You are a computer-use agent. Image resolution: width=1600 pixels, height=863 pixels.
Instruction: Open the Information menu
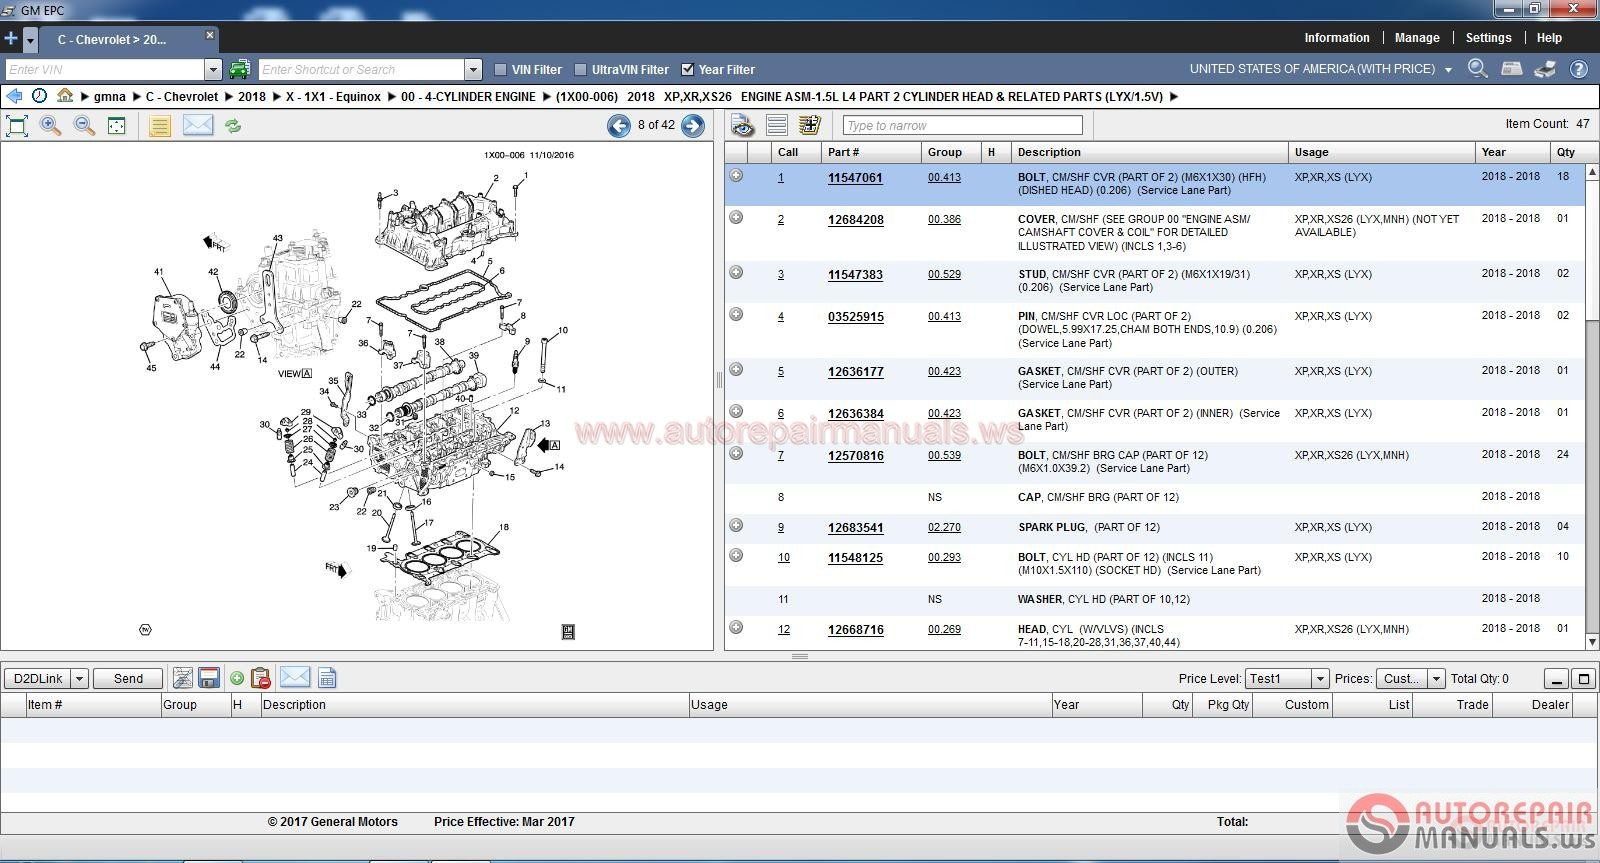coord(1337,38)
